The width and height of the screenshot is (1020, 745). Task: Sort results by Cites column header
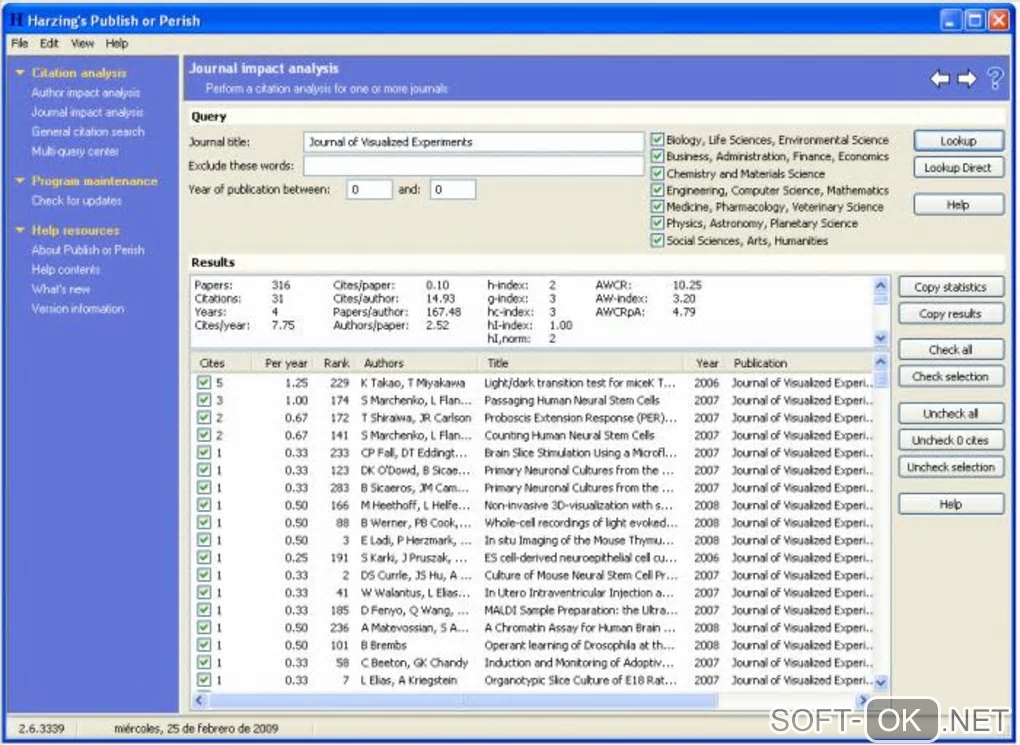[x=223, y=363]
